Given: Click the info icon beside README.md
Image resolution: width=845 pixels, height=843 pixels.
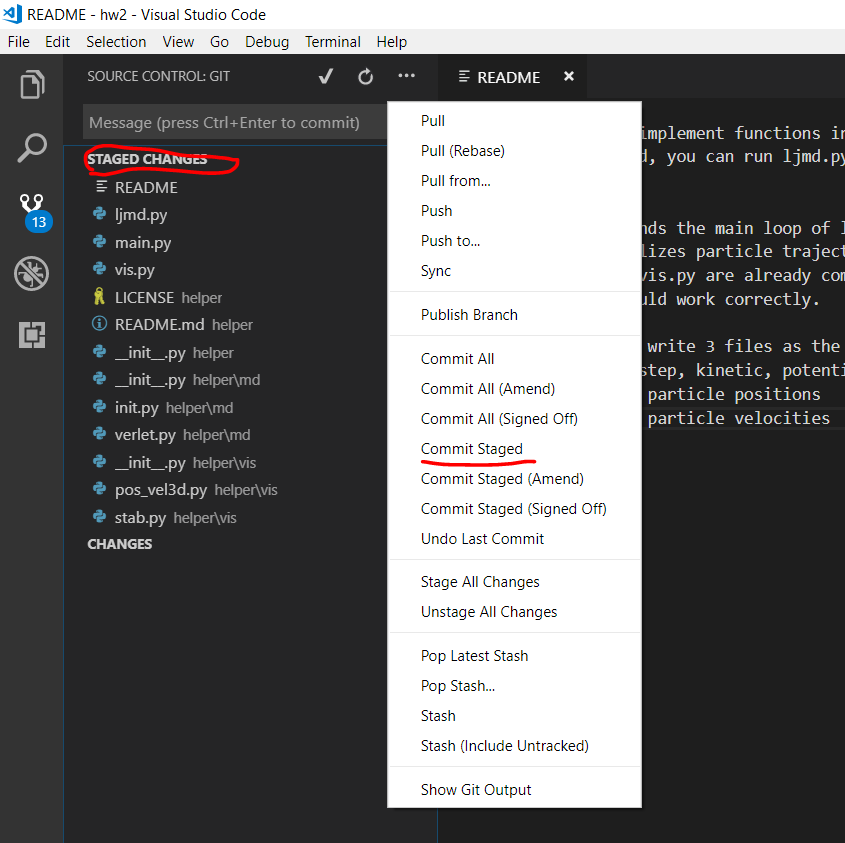Looking at the screenshot, I should click(x=100, y=323).
